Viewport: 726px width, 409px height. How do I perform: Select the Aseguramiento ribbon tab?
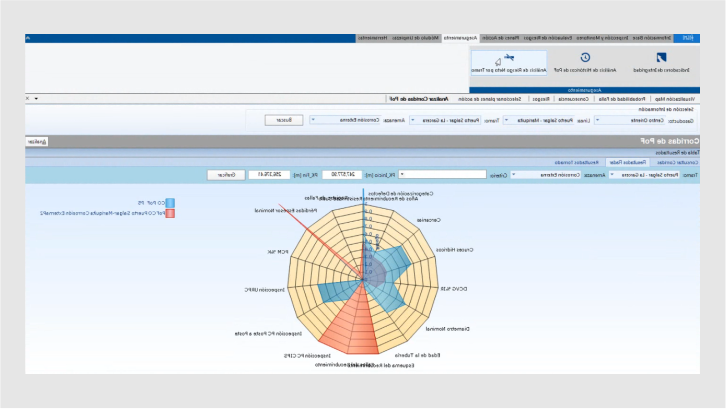click(460, 38)
